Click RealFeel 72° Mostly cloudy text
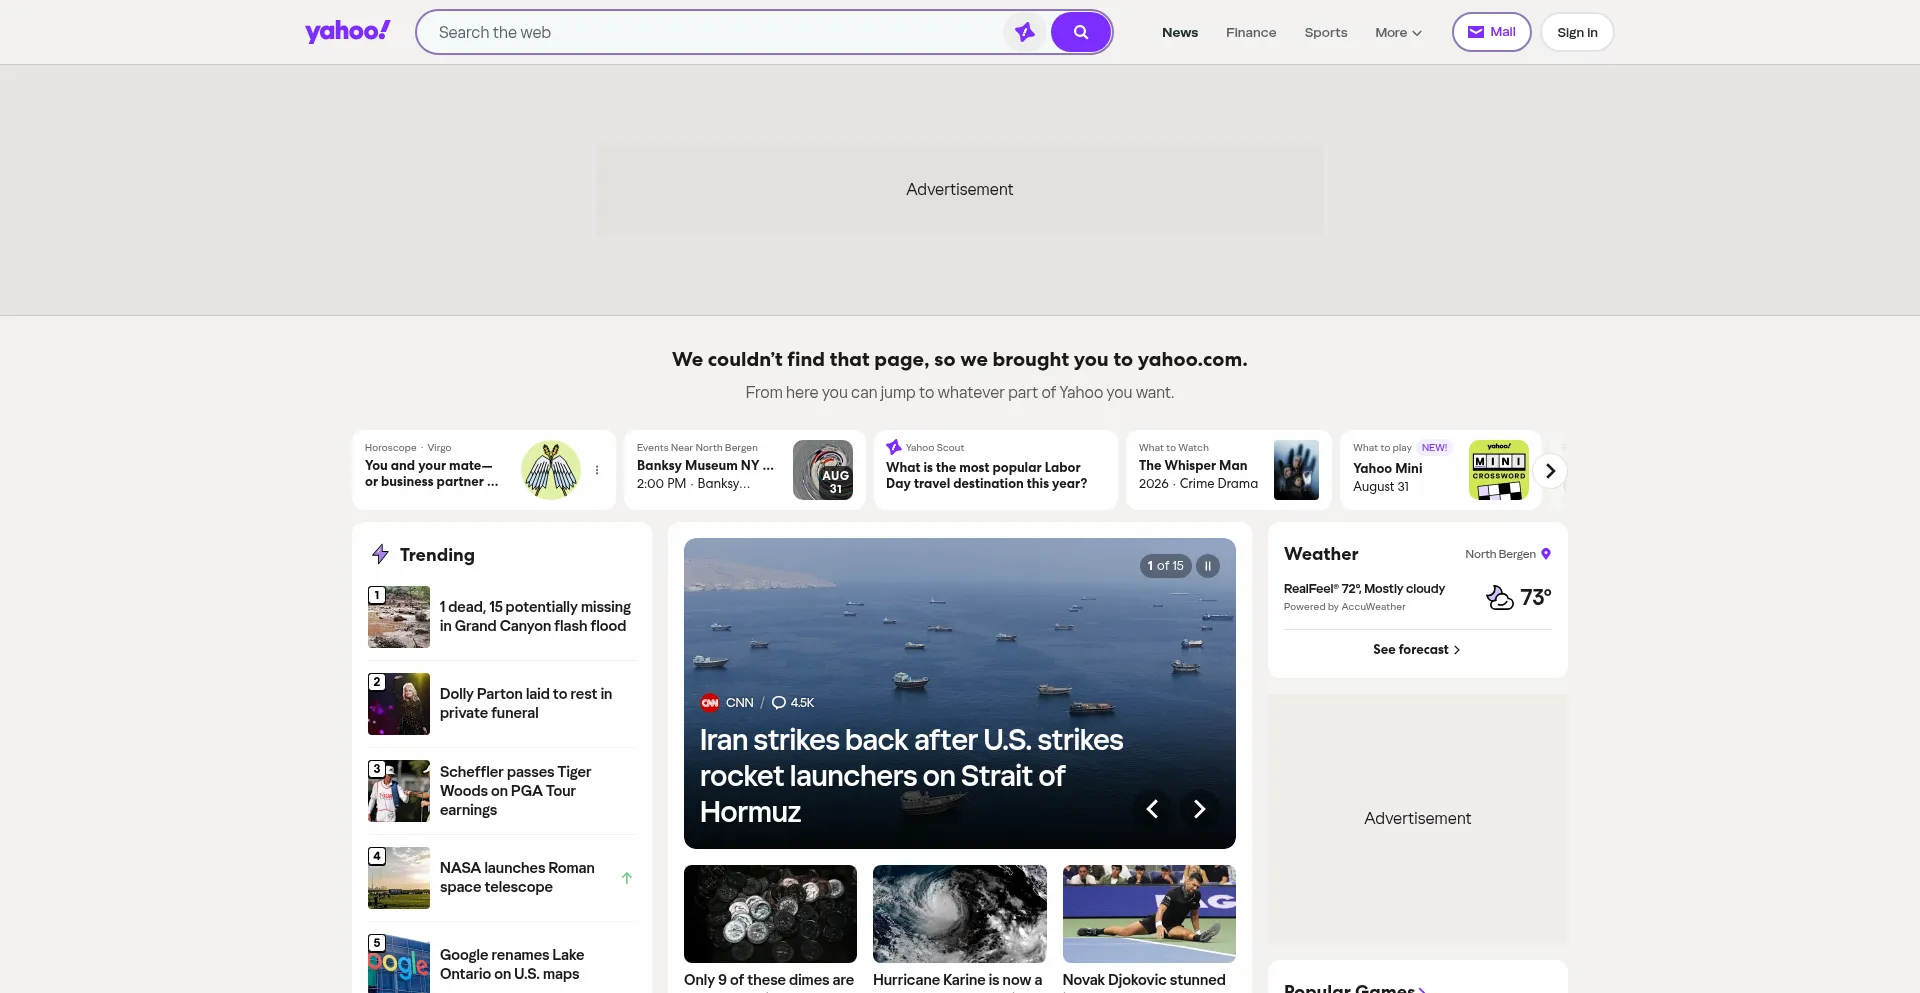The width and height of the screenshot is (1920, 993). tap(1364, 589)
